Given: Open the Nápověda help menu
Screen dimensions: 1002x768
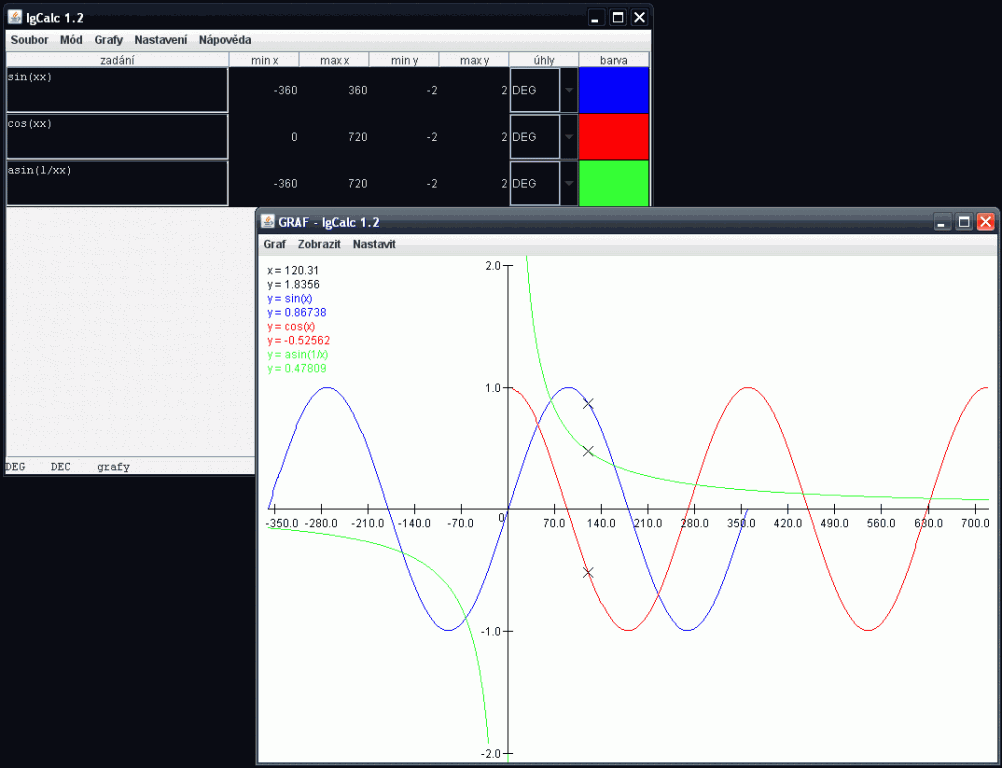Looking at the screenshot, I should tap(225, 40).
